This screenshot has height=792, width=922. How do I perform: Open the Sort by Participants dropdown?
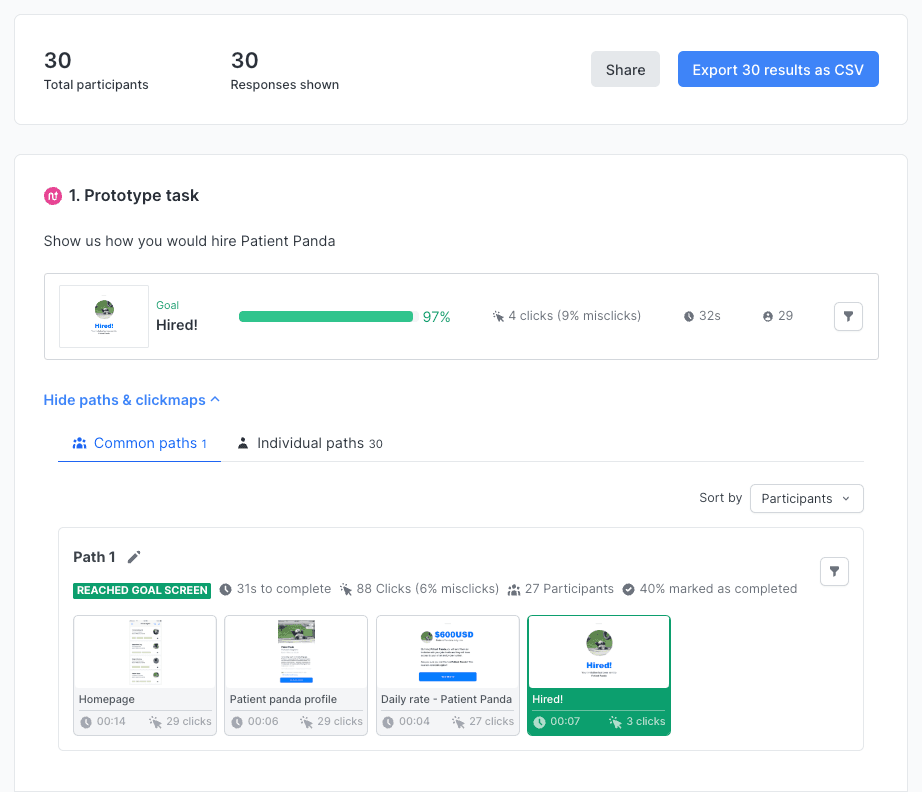click(x=806, y=498)
